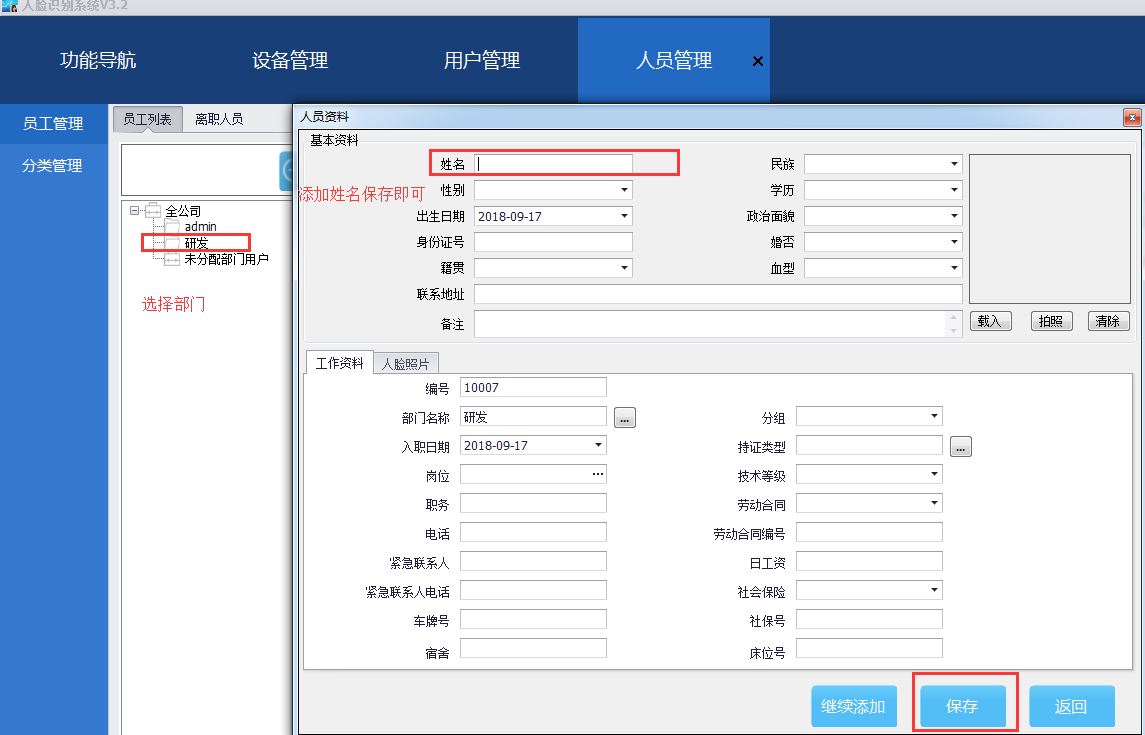Select 未分配部门用户 in tree
The width and height of the screenshot is (1145, 735).
[x=226, y=259]
